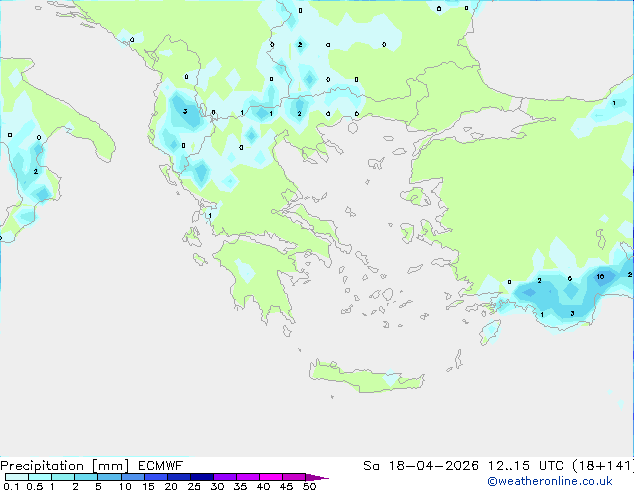Click the ©weatheronline.co.uk watermark link
The height and width of the screenshot is (490, 634).
pos(563,481)
